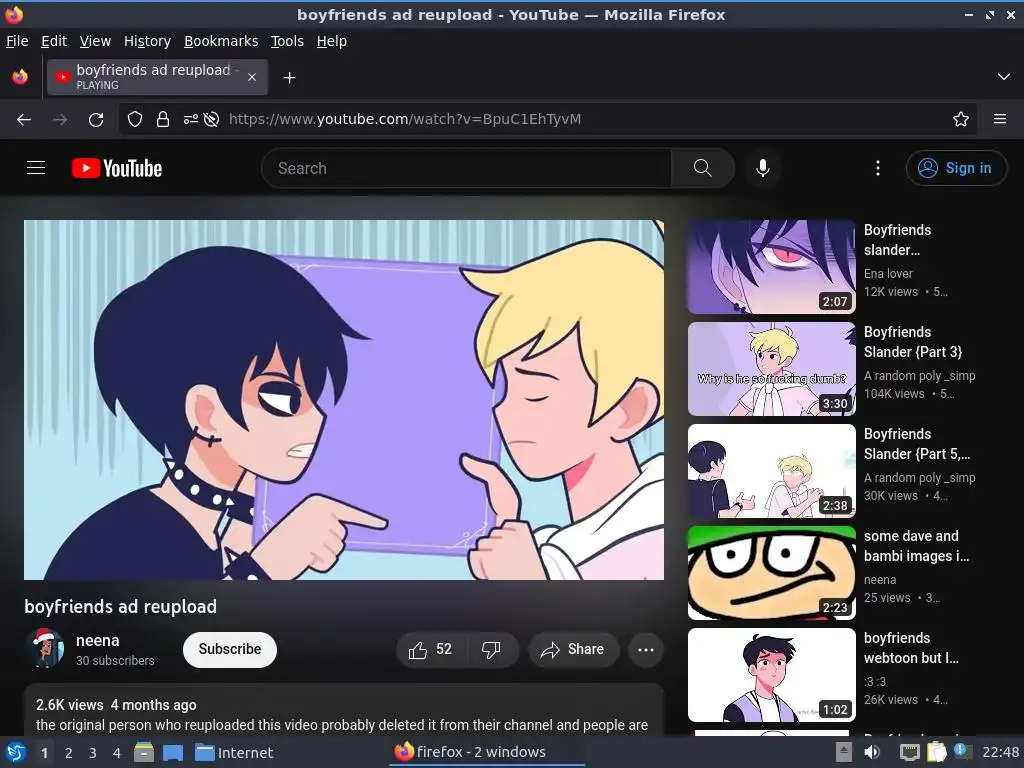Image resolution: width=1024 pixels, height=768 pixels.
Task: Open boyfriends webtoon video thumbnail
Action: pos(771,675)
